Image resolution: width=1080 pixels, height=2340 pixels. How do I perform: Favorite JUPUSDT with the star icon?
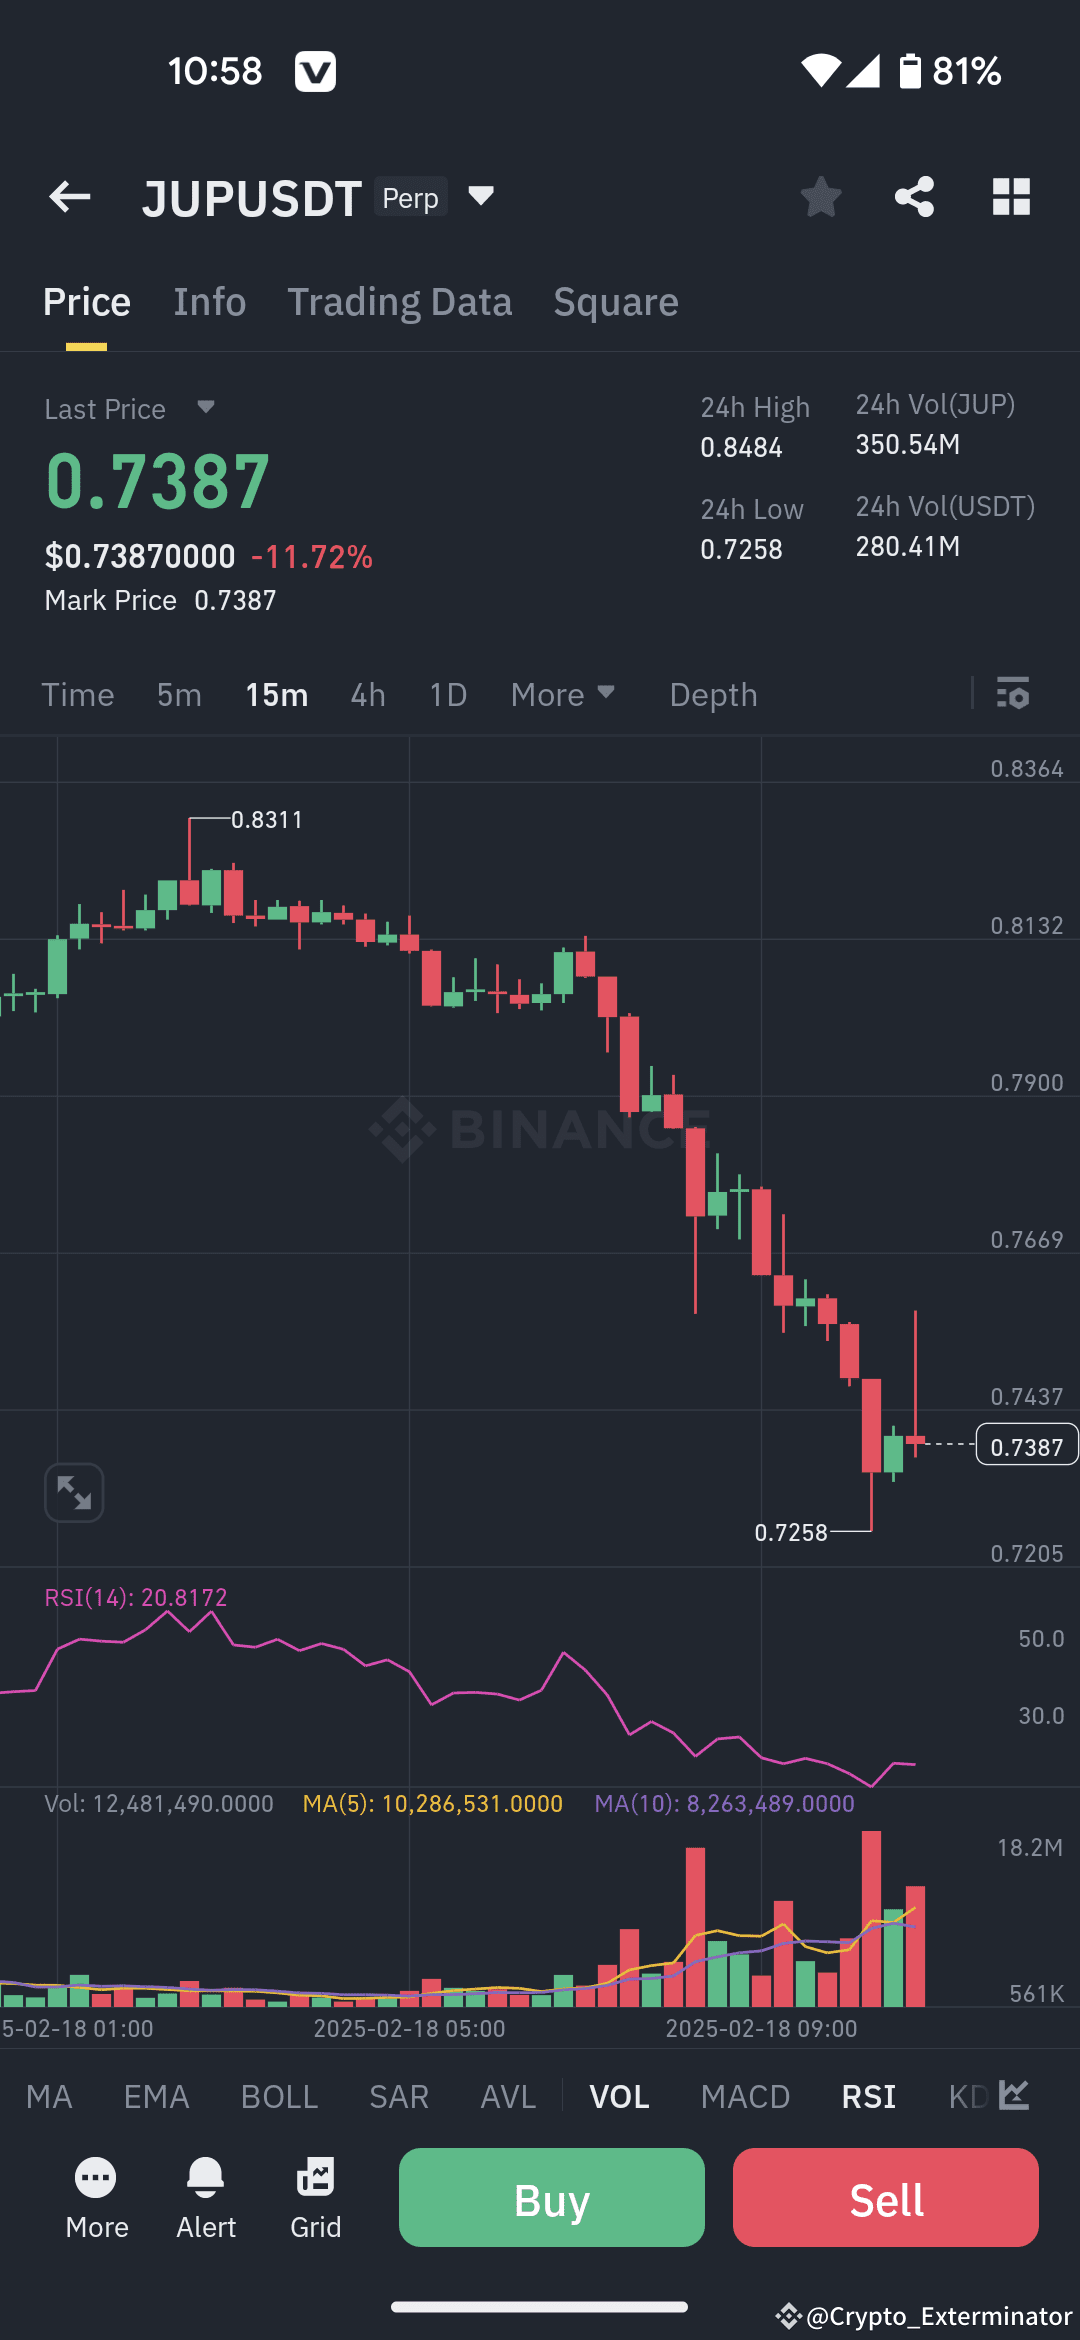coord(822,196)
